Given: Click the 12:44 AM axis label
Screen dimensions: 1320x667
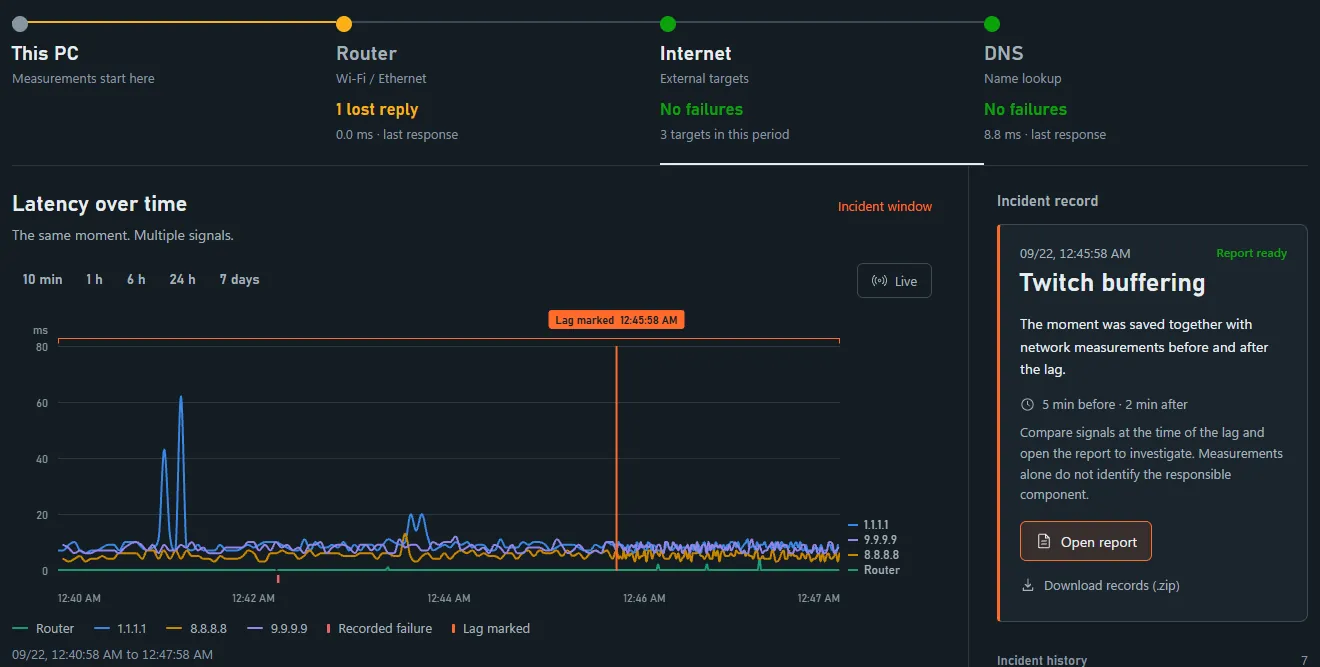Looking at the screenshot, I should click(x=449, y=599).
